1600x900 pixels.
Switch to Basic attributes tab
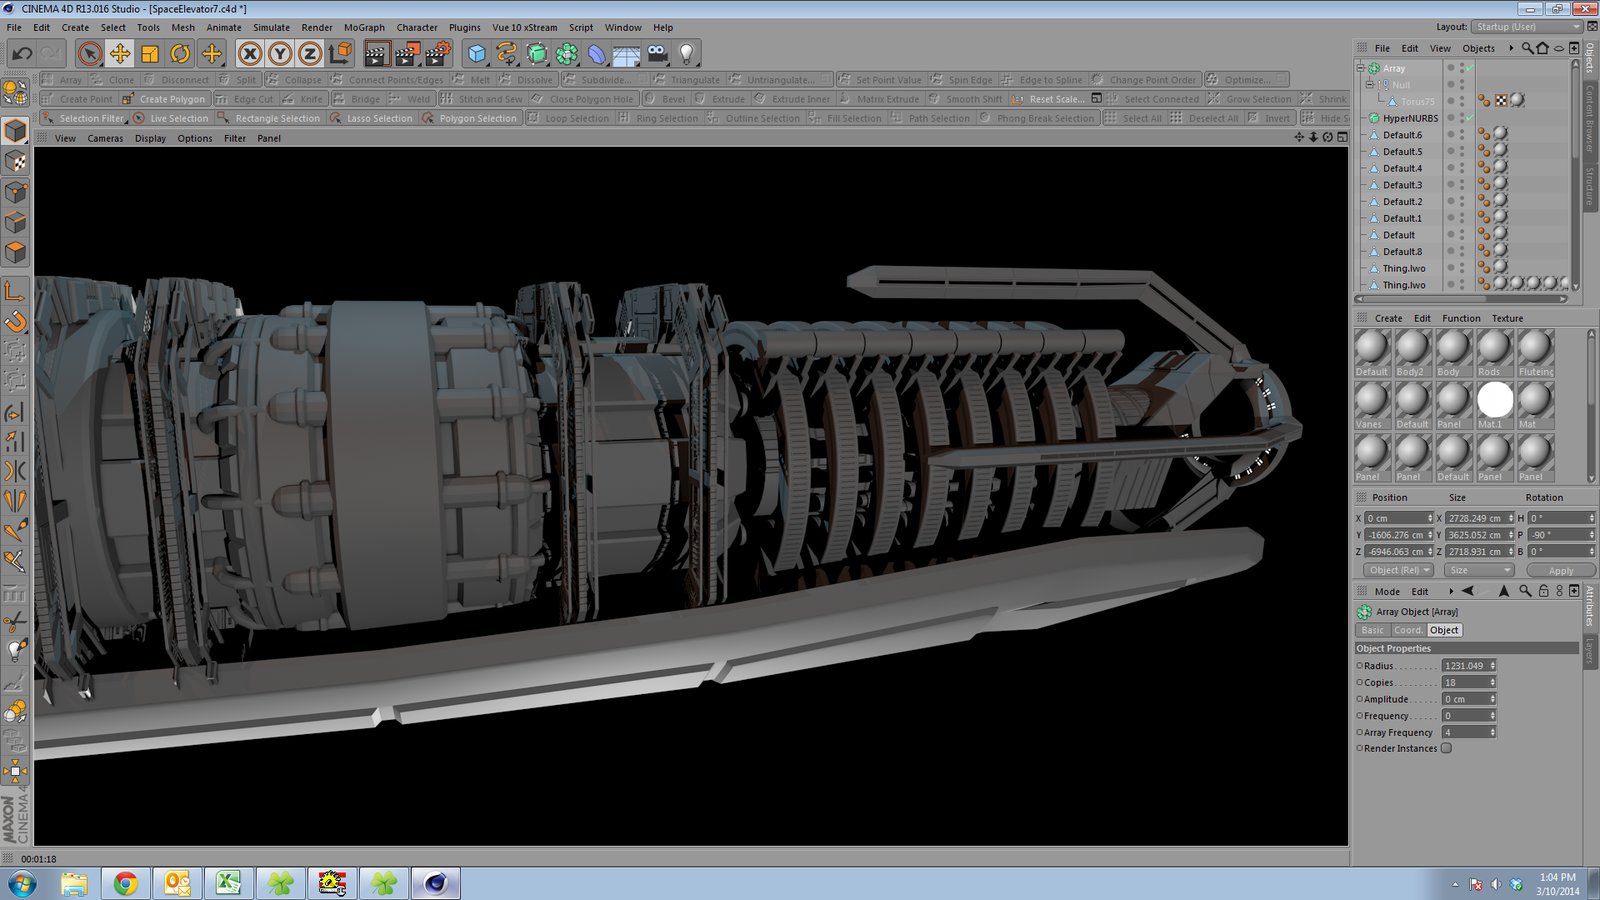[1373, 630]
